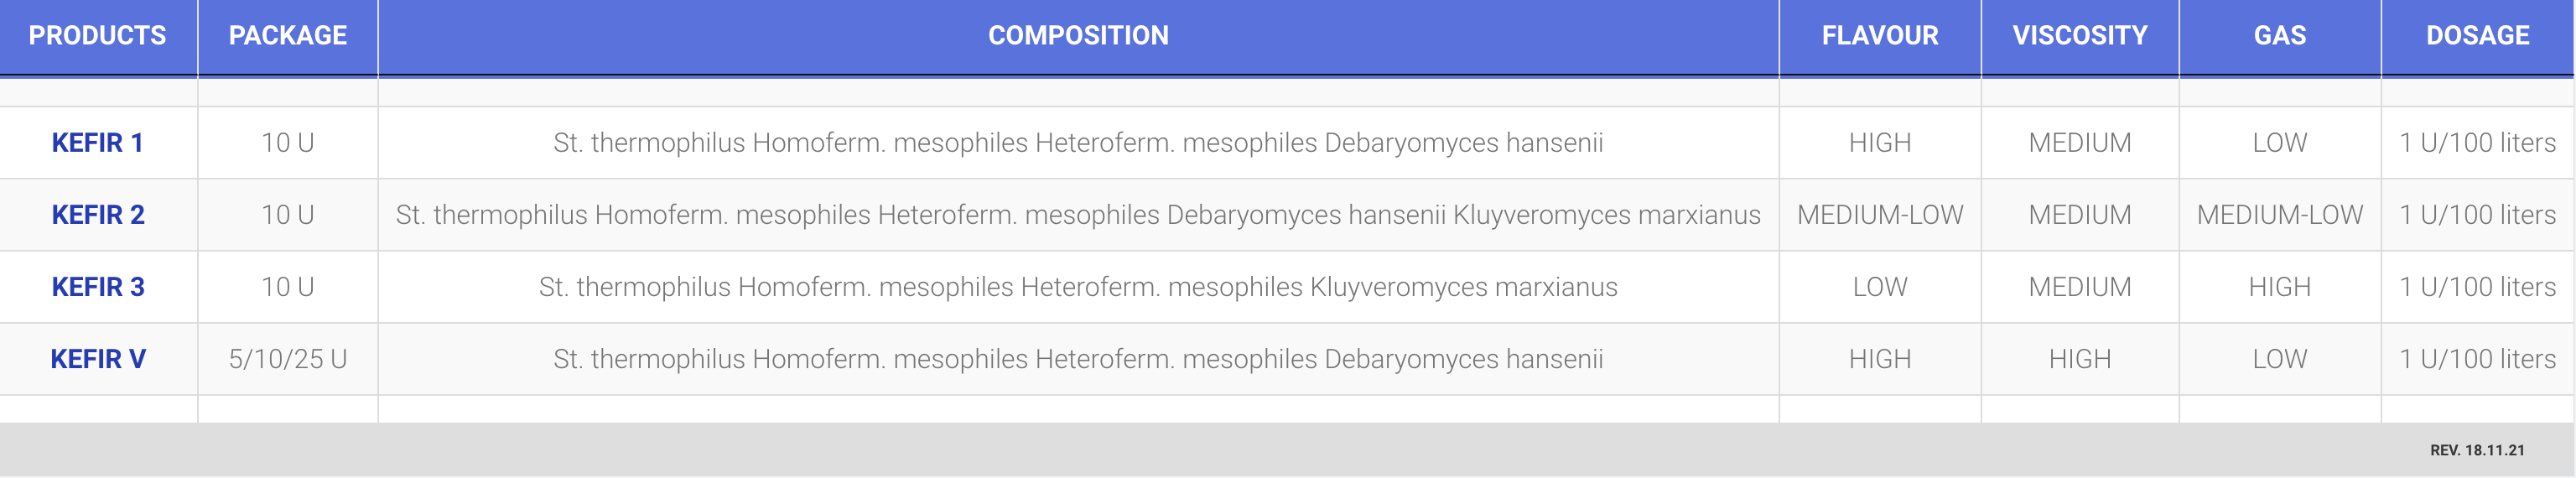The width and height of the screenshot is (2576, 478).
Task: Click the PRODUCTS column header
Action: click(x=98, y=36)
